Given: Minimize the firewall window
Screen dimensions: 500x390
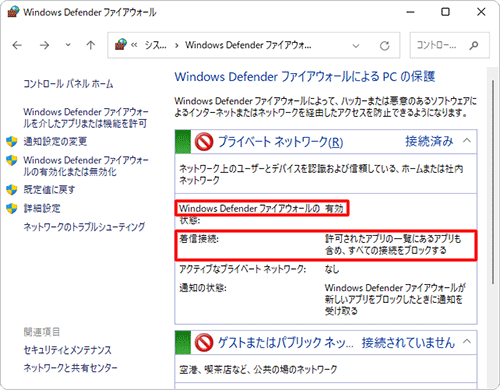Looking at the screenshot, I should [x=411, y=12].
